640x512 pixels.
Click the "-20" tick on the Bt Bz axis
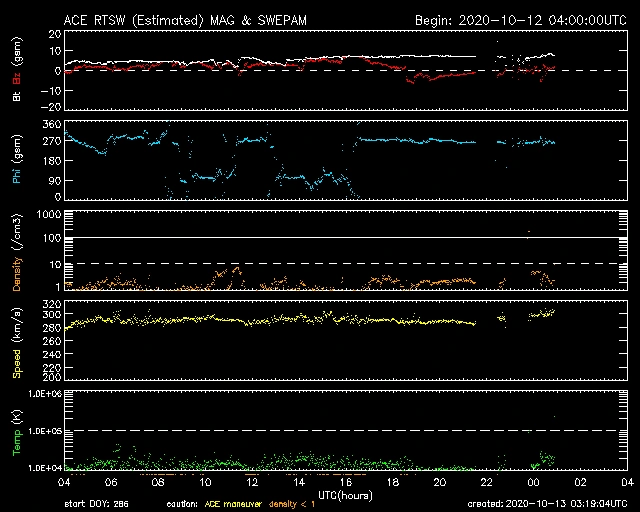(51, 107)
